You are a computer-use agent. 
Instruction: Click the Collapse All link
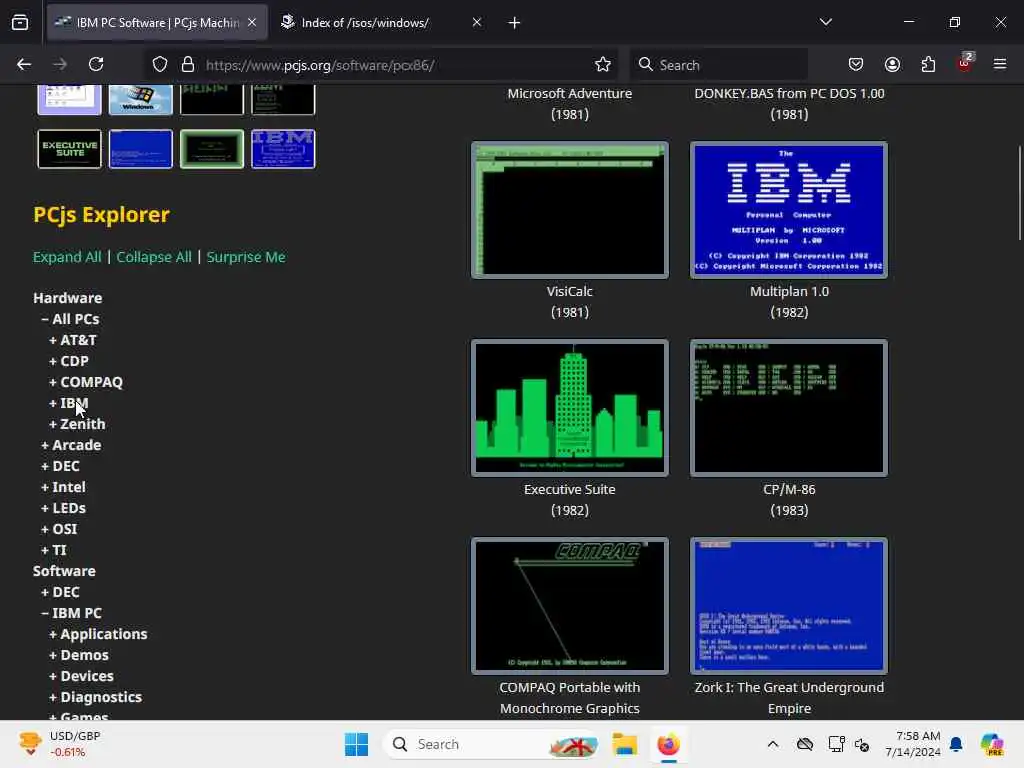(154, 257)
